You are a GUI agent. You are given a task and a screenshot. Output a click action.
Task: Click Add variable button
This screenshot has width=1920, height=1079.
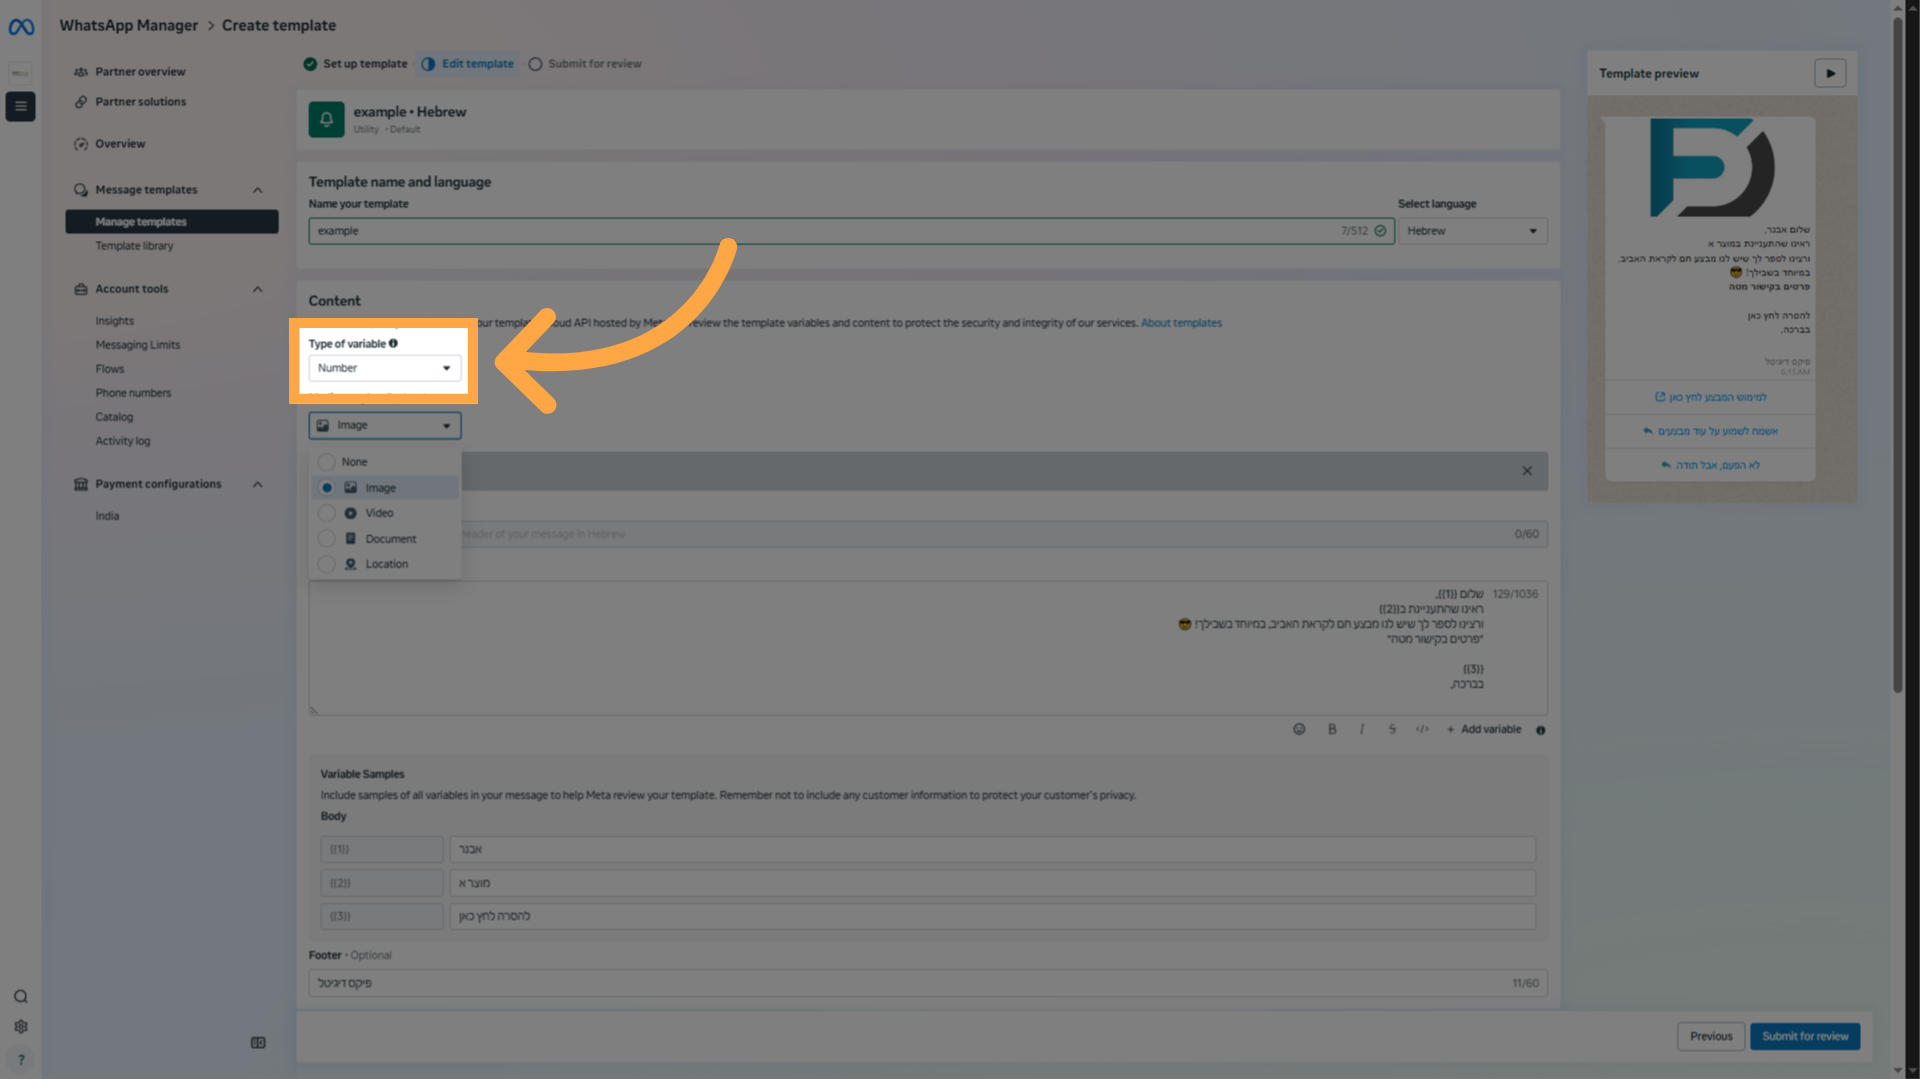coord(1484,729)
